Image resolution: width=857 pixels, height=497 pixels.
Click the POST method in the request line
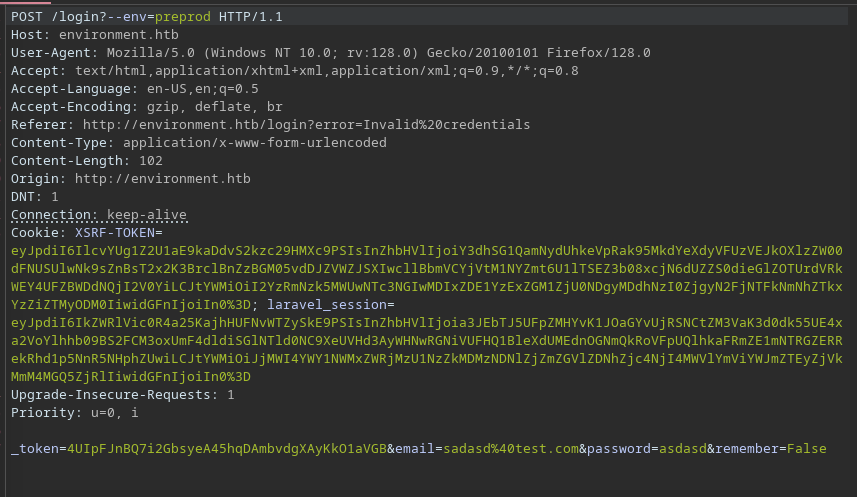point(27,17)
